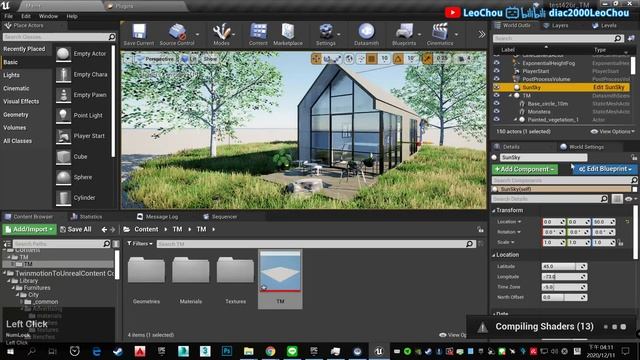Click the Settings toolbar icon

coord(326,31)
